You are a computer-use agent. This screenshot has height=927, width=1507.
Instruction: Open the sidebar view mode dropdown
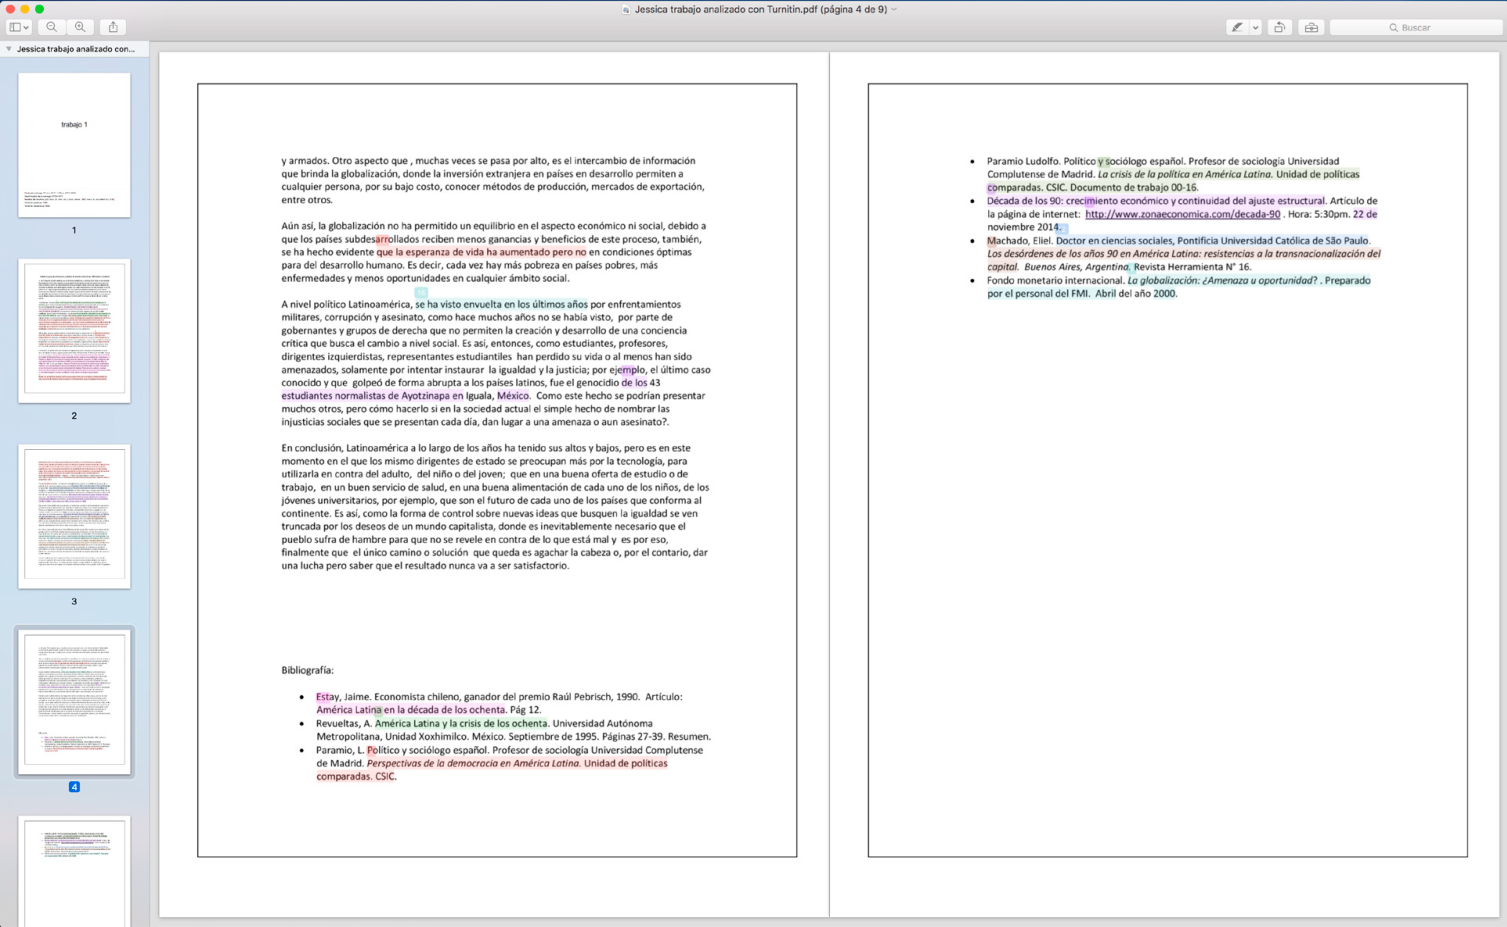pyautogui.click(x=19, y=27)
